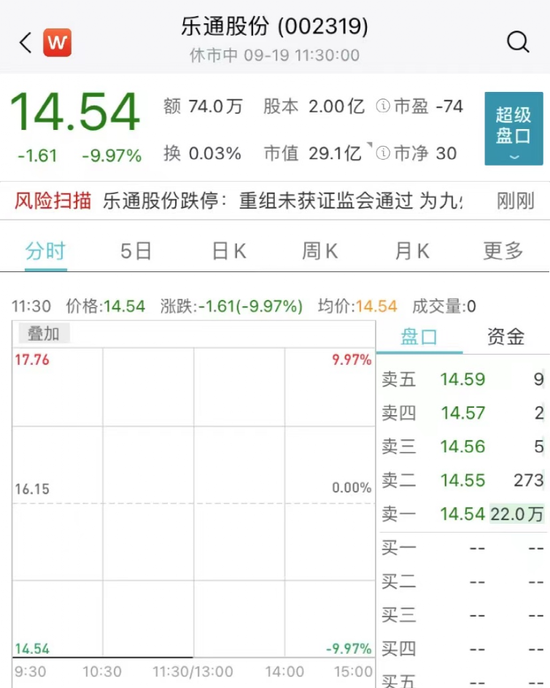This screenshot has height=688, width=550.
Task: Select the 分时 tab
Action: 46,251
